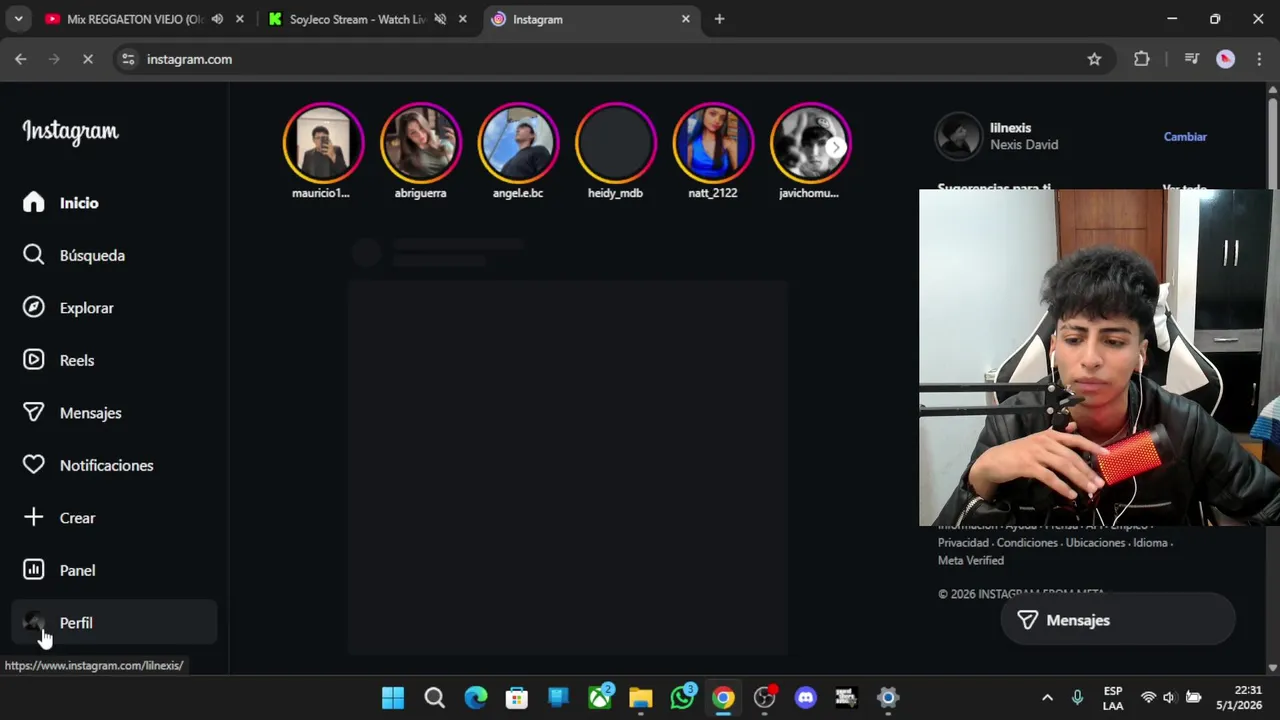Open Búsqueda magnifier icon in sidebar
This screenshot has height=720, width=1280.
[x=33, y=255]
